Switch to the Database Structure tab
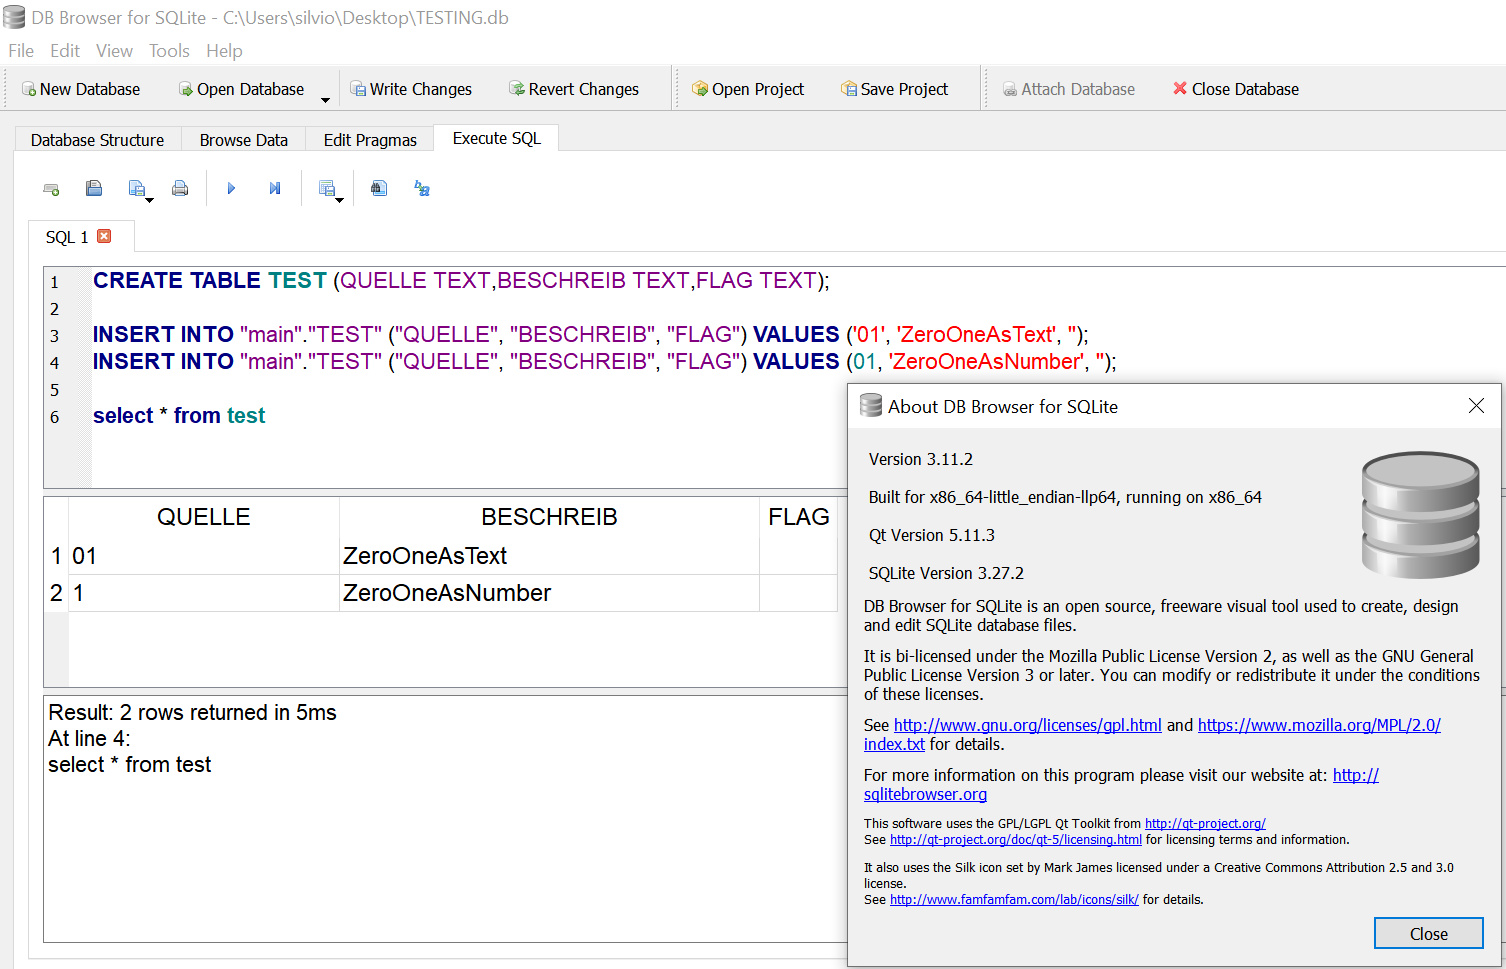 pyautogui.click(x=97, y=139)
